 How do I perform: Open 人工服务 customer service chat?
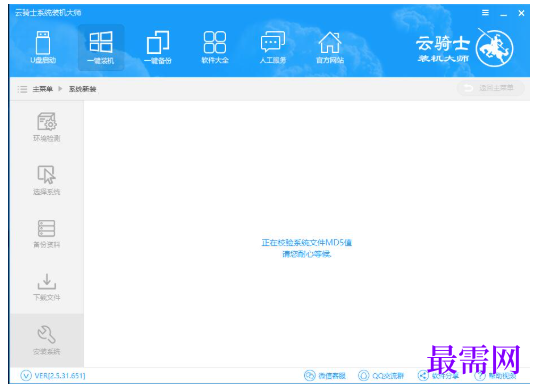(x=273, y=47)
